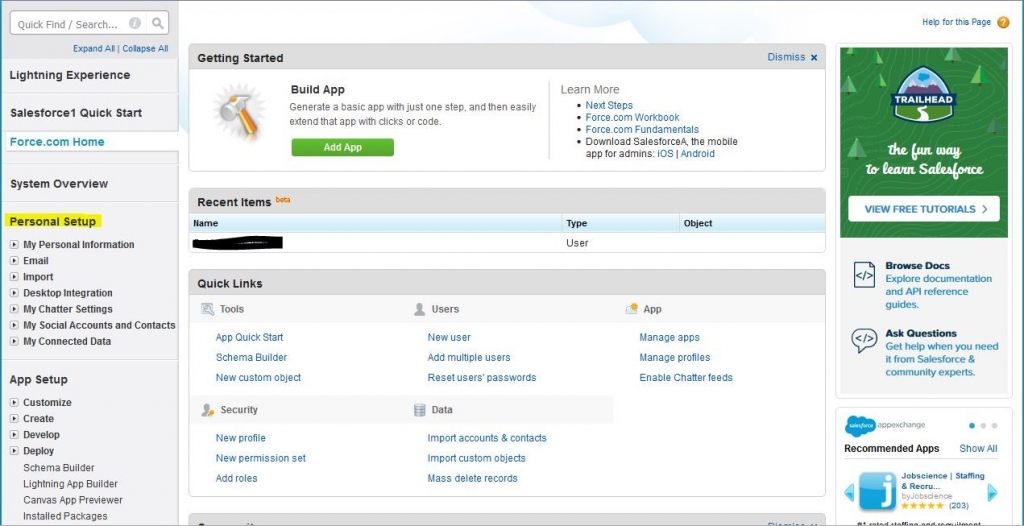1024x526 pixels.
Task: Open Salesforce1 Quick Start sidebar item
Action: 76,113
